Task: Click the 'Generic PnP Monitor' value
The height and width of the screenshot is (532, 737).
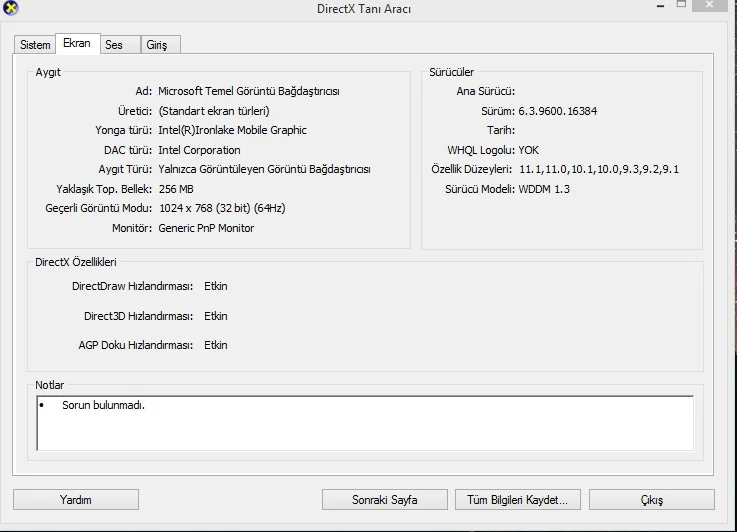Action: point(206,228)
